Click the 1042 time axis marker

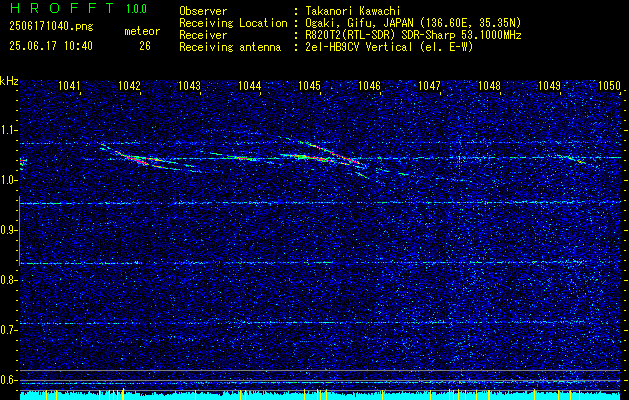click(130, 85)
